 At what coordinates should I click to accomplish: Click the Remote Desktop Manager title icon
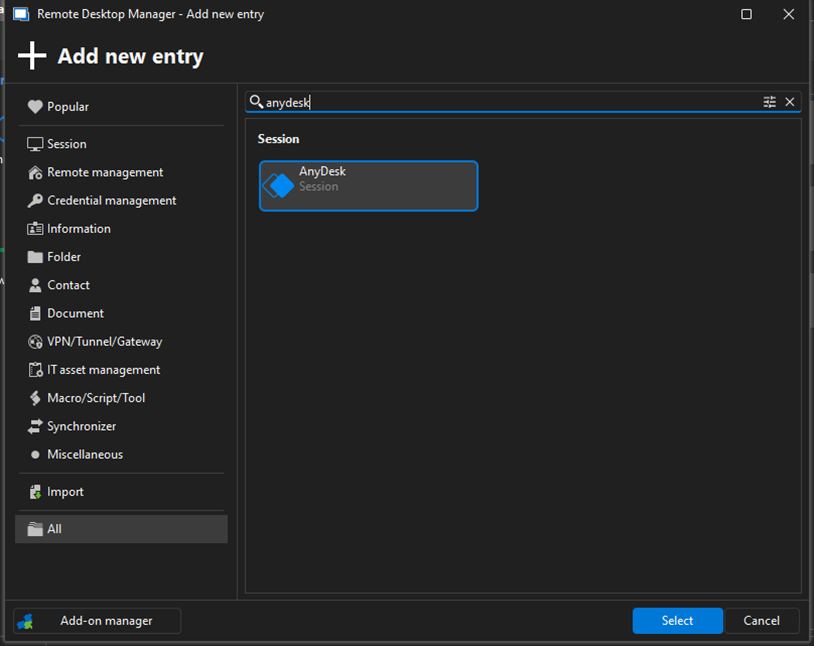tap(21, 14)
